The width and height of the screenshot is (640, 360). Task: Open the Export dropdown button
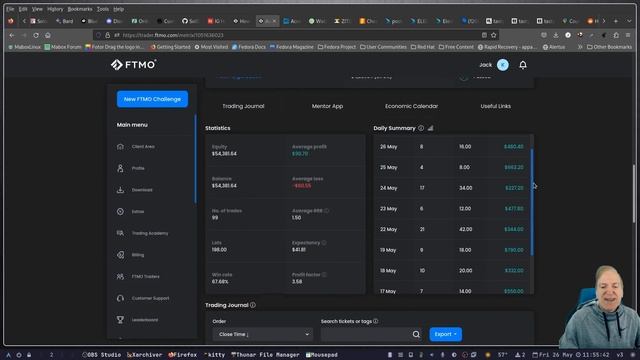(x=445, y=334)
